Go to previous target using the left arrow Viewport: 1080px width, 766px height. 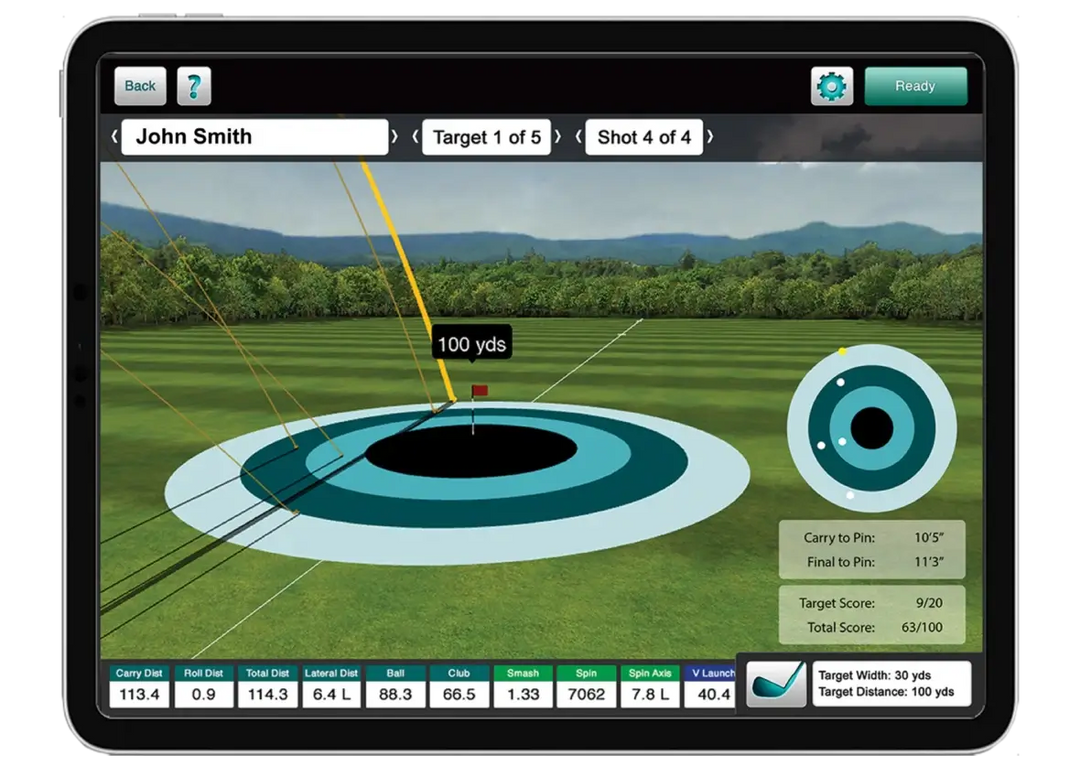coord(415,137)
